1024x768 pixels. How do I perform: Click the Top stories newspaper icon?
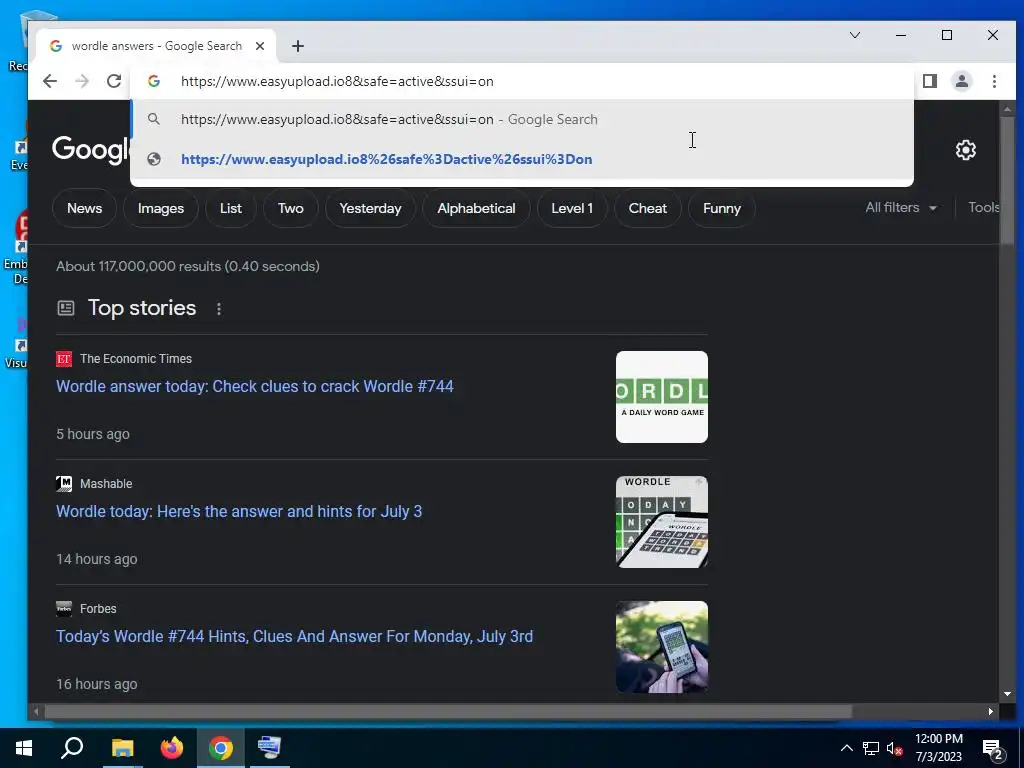click(66, 308)
